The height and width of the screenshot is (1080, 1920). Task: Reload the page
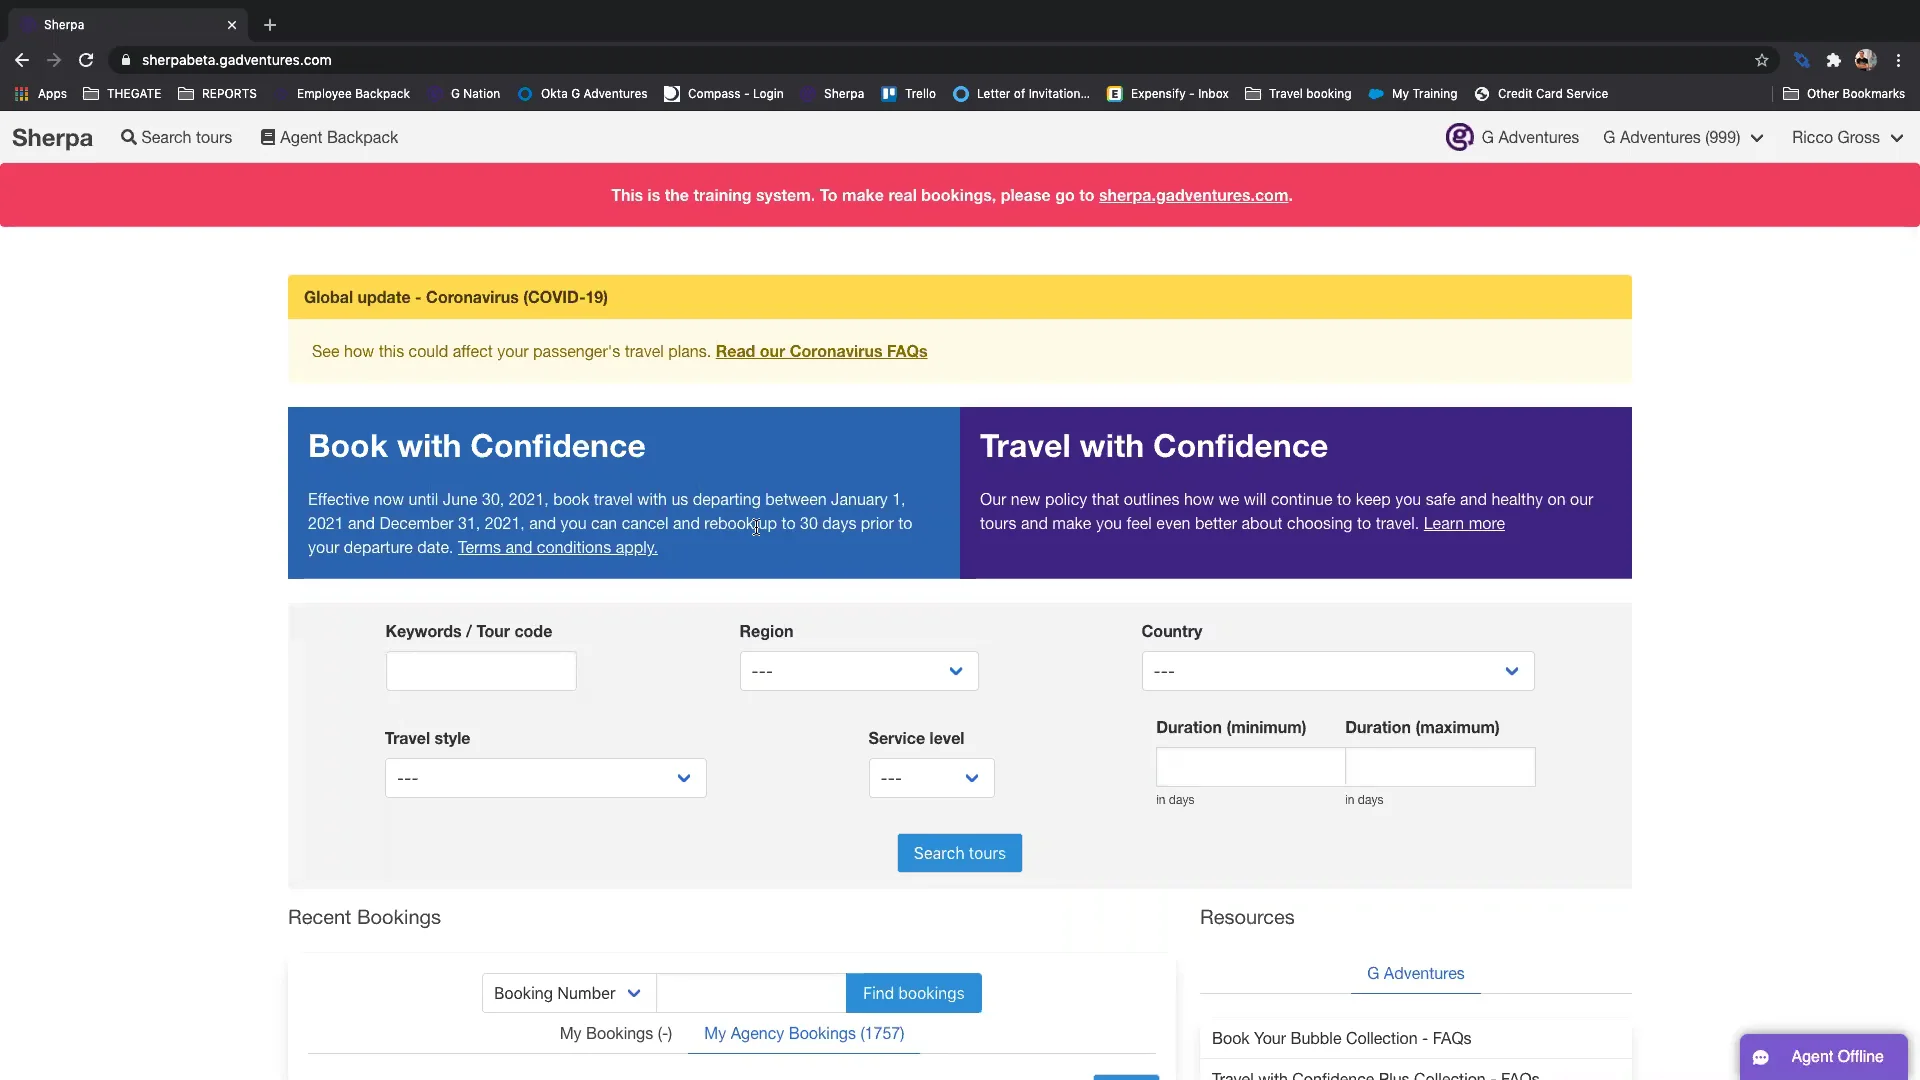(86, 60)
